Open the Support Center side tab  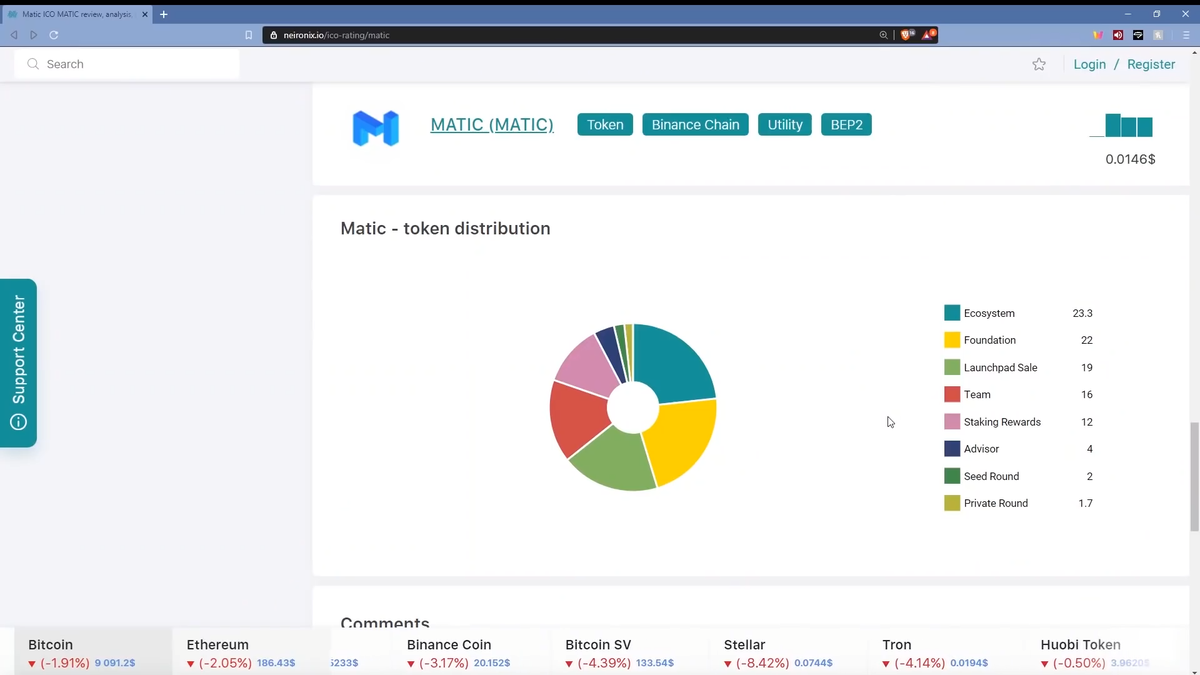pyautogui.click(x=18, y=362)
